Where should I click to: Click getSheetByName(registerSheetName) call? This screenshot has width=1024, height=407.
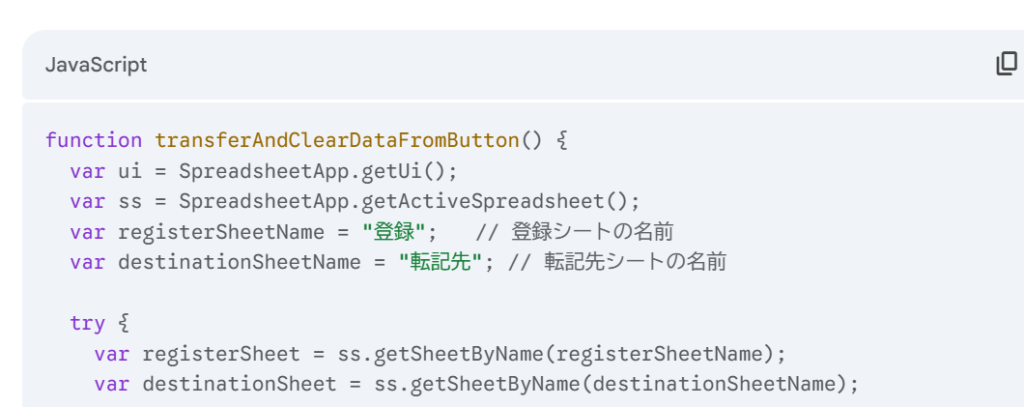tap(573, 354)
